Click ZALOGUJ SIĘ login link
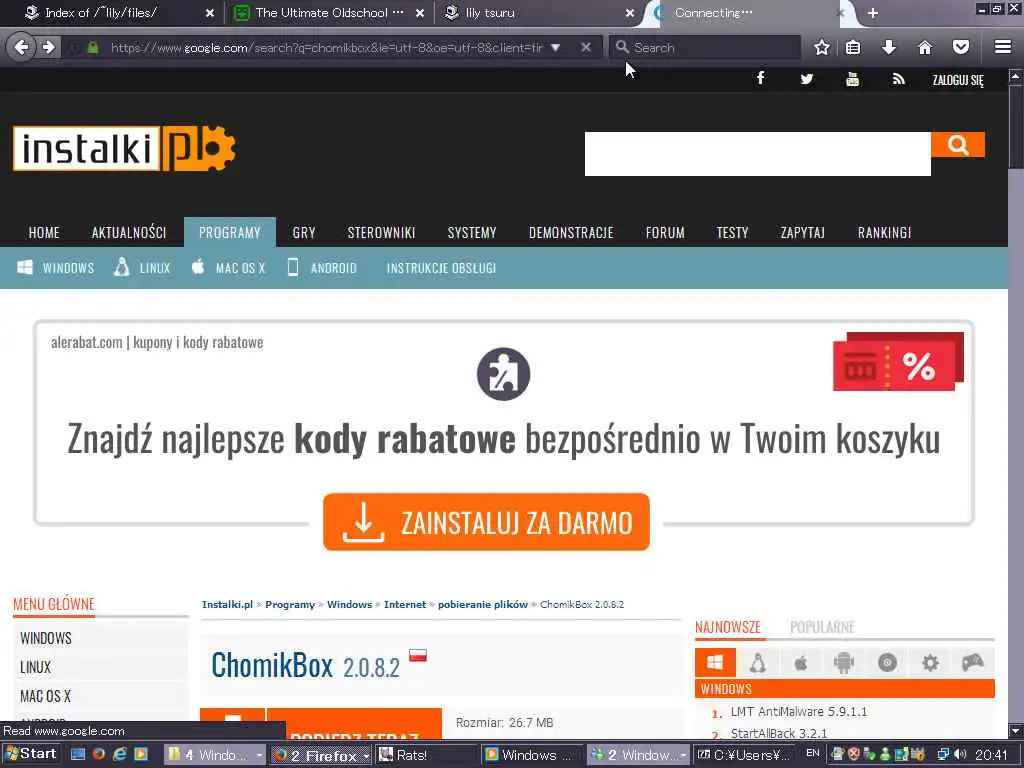The height and width of the screenshot is (768, 1024). (x=957, y=80)
